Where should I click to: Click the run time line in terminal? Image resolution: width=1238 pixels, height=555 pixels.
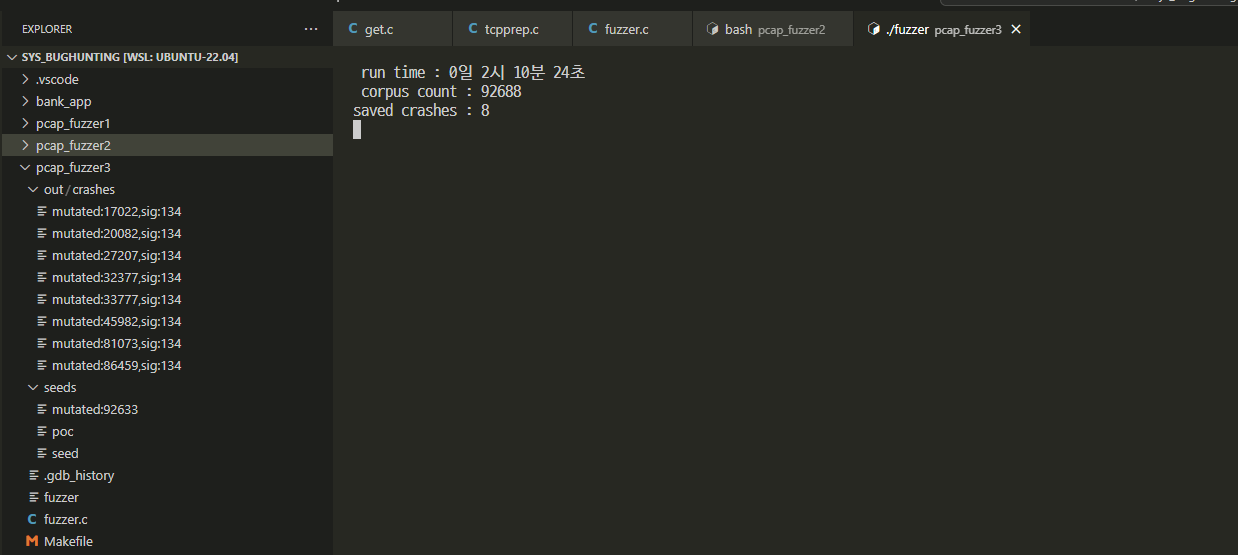pyautogui.click(x=473, y=72)
